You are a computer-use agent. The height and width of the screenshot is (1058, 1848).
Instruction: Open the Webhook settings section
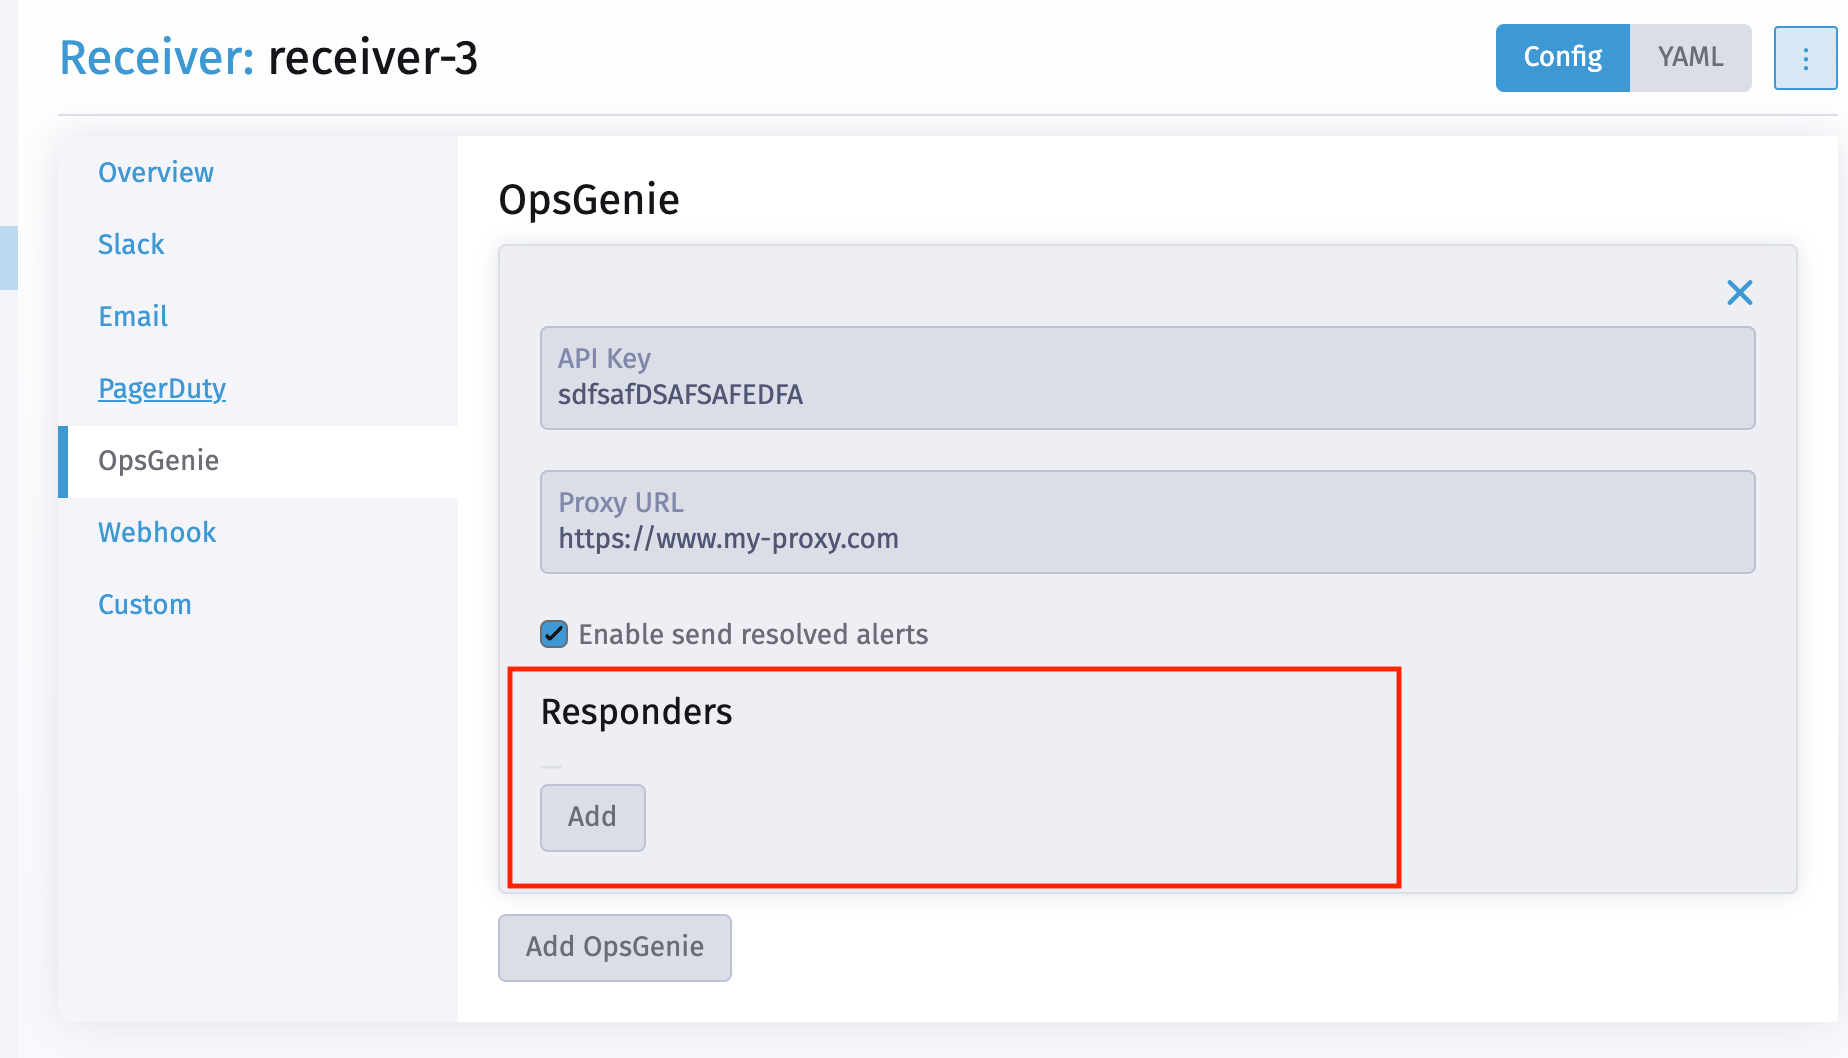coord(157,532)
